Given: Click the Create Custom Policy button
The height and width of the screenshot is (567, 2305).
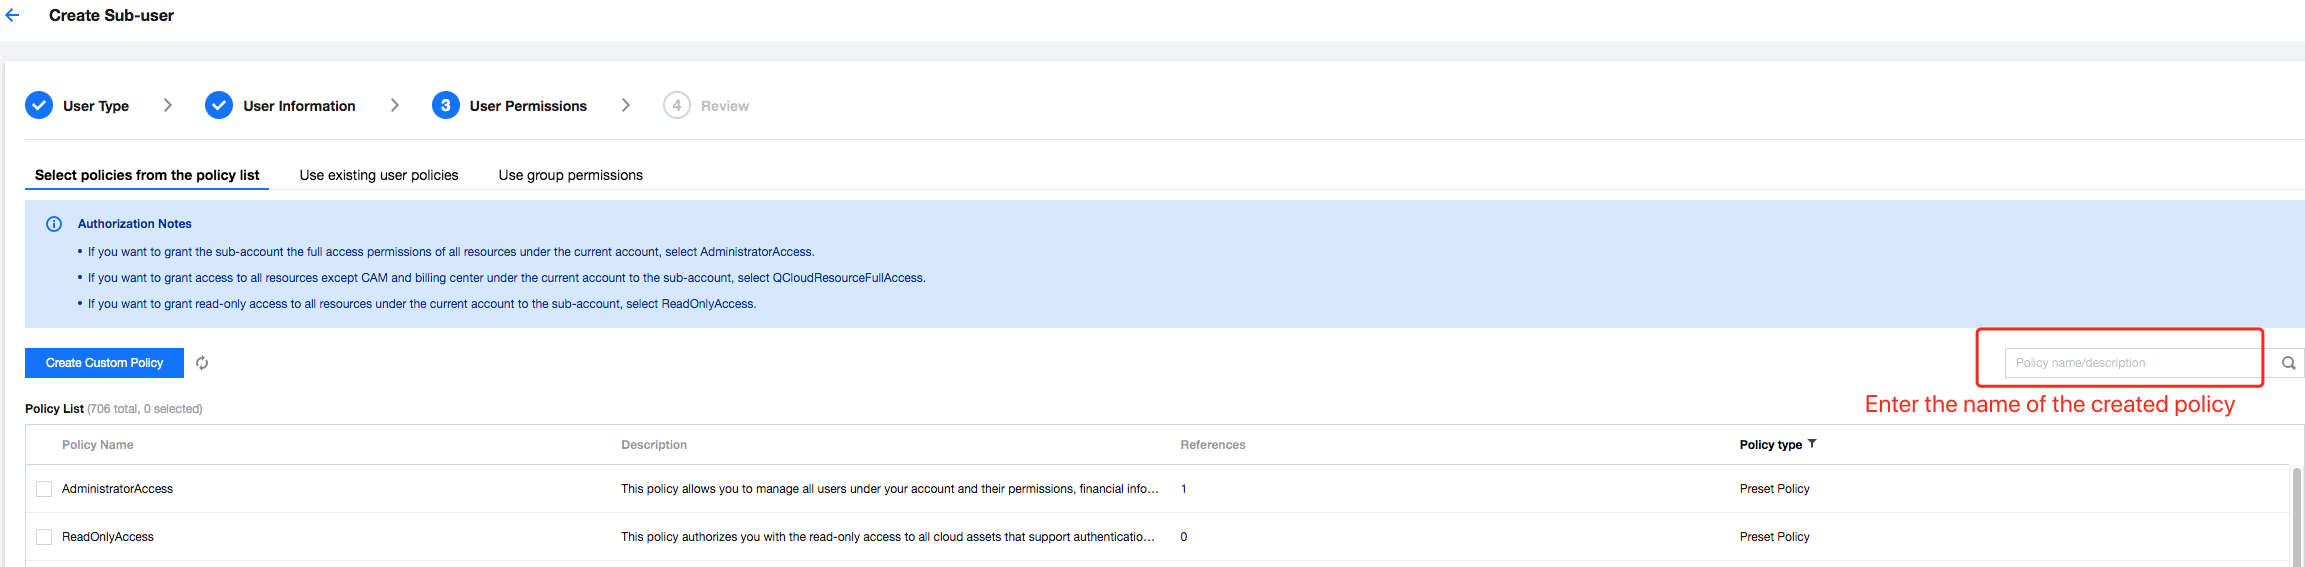Looking at the screenshot, I should (104, 363).
